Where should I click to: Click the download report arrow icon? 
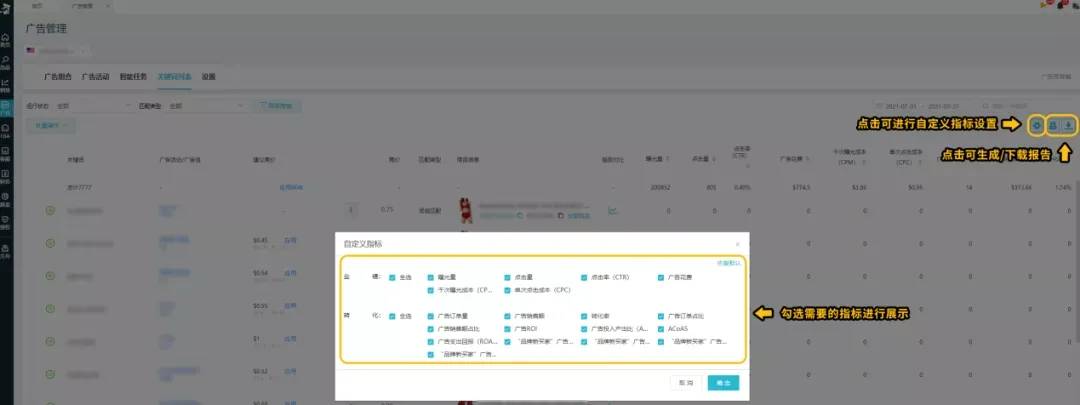pyautogui.click(x=1069, y=125)
